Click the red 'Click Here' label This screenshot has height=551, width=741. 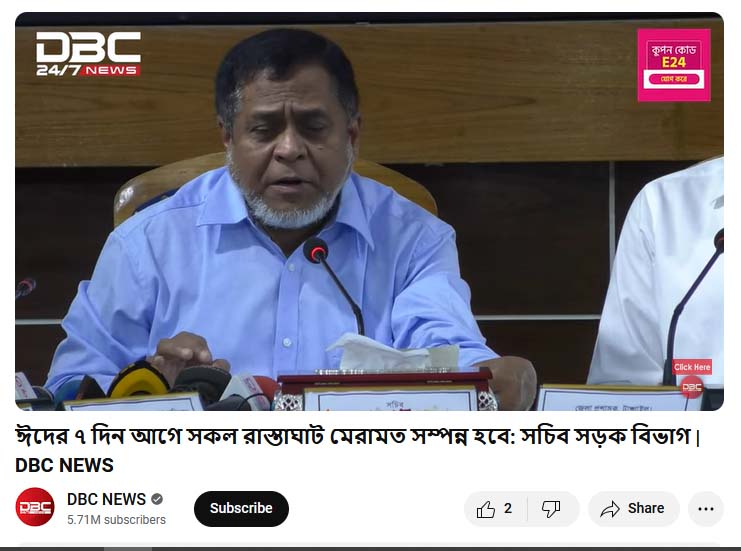(692, 367)
